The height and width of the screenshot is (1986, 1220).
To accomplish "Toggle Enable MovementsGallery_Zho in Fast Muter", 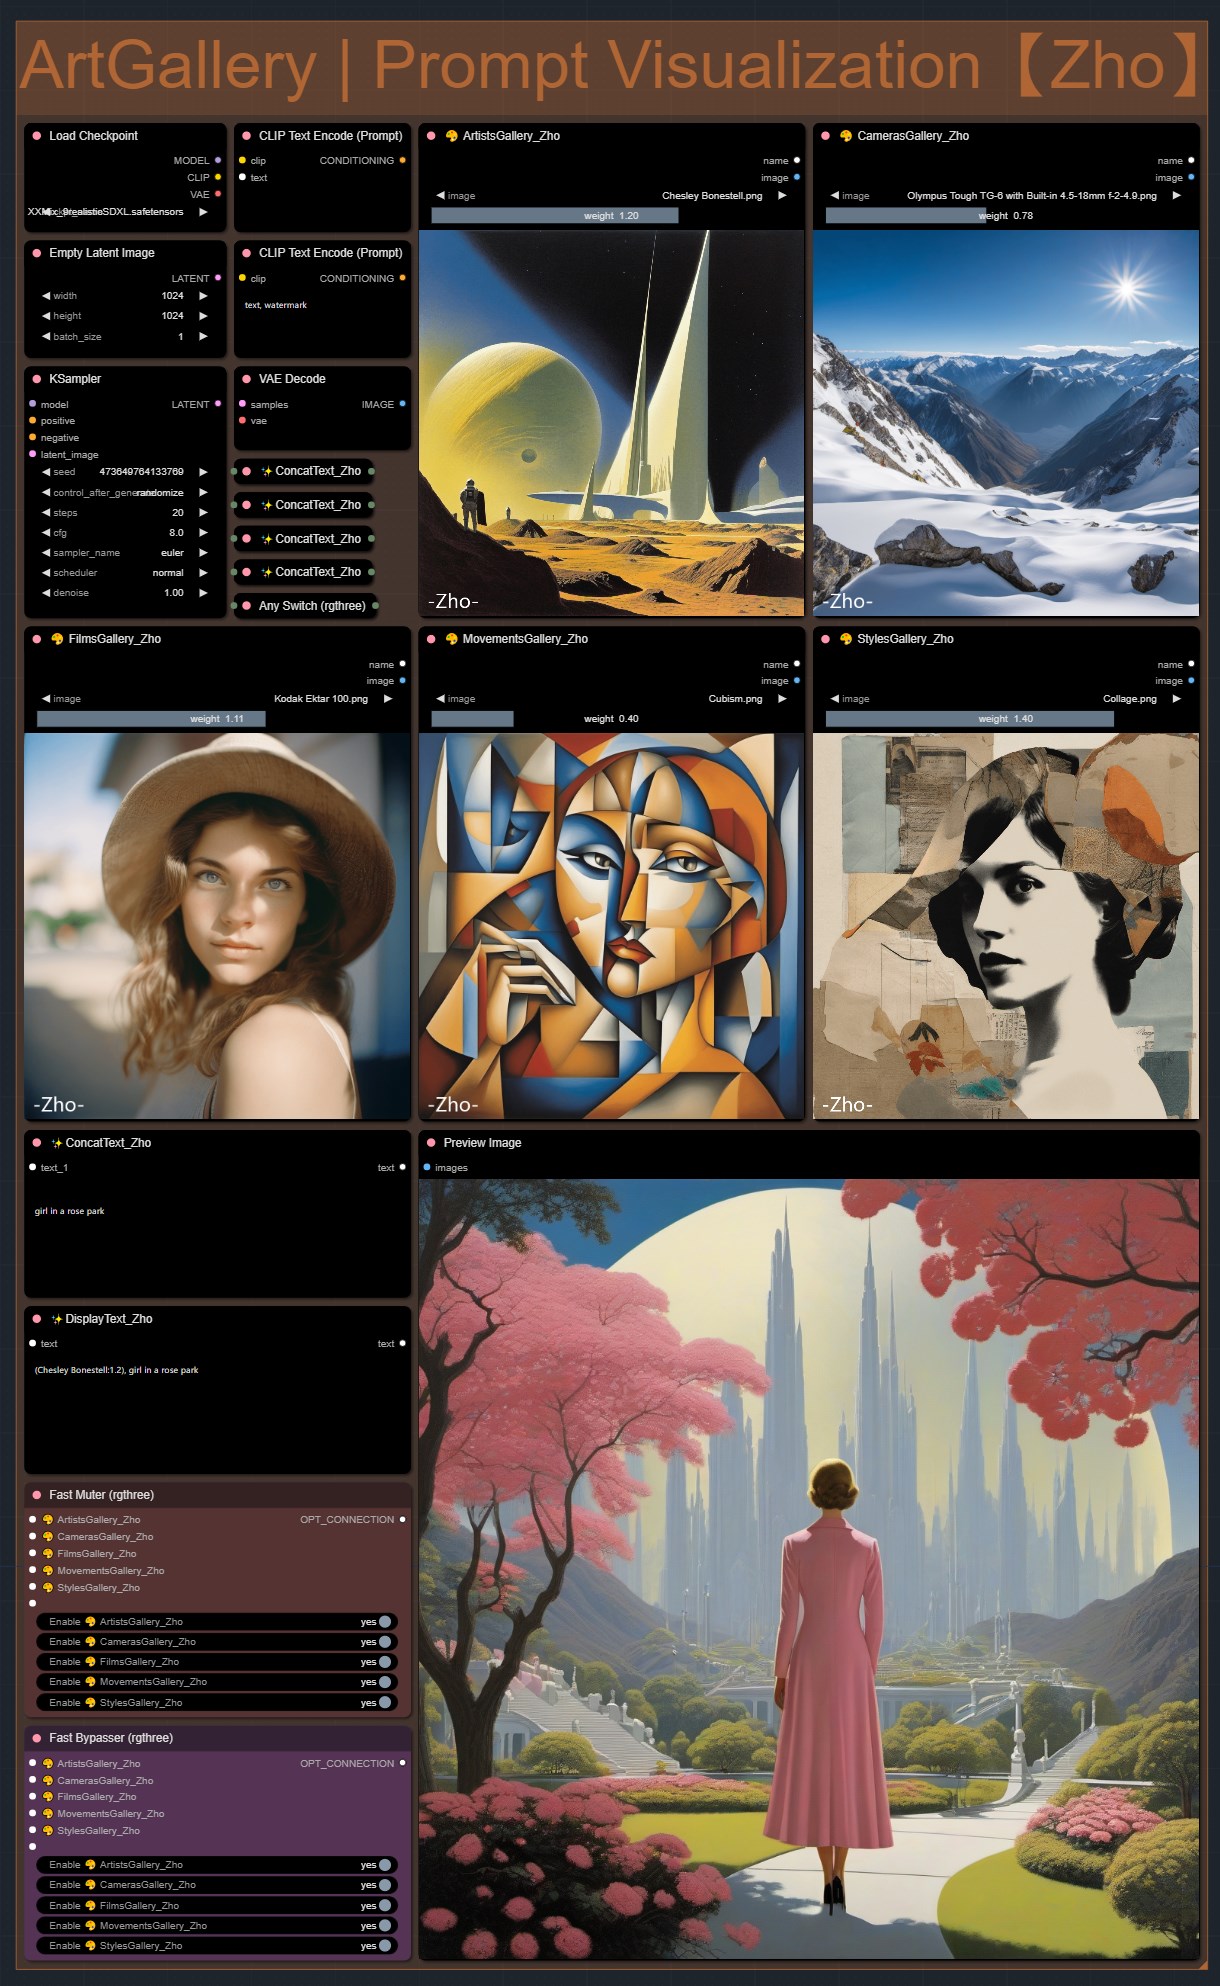I will [x=217, y=1682].
